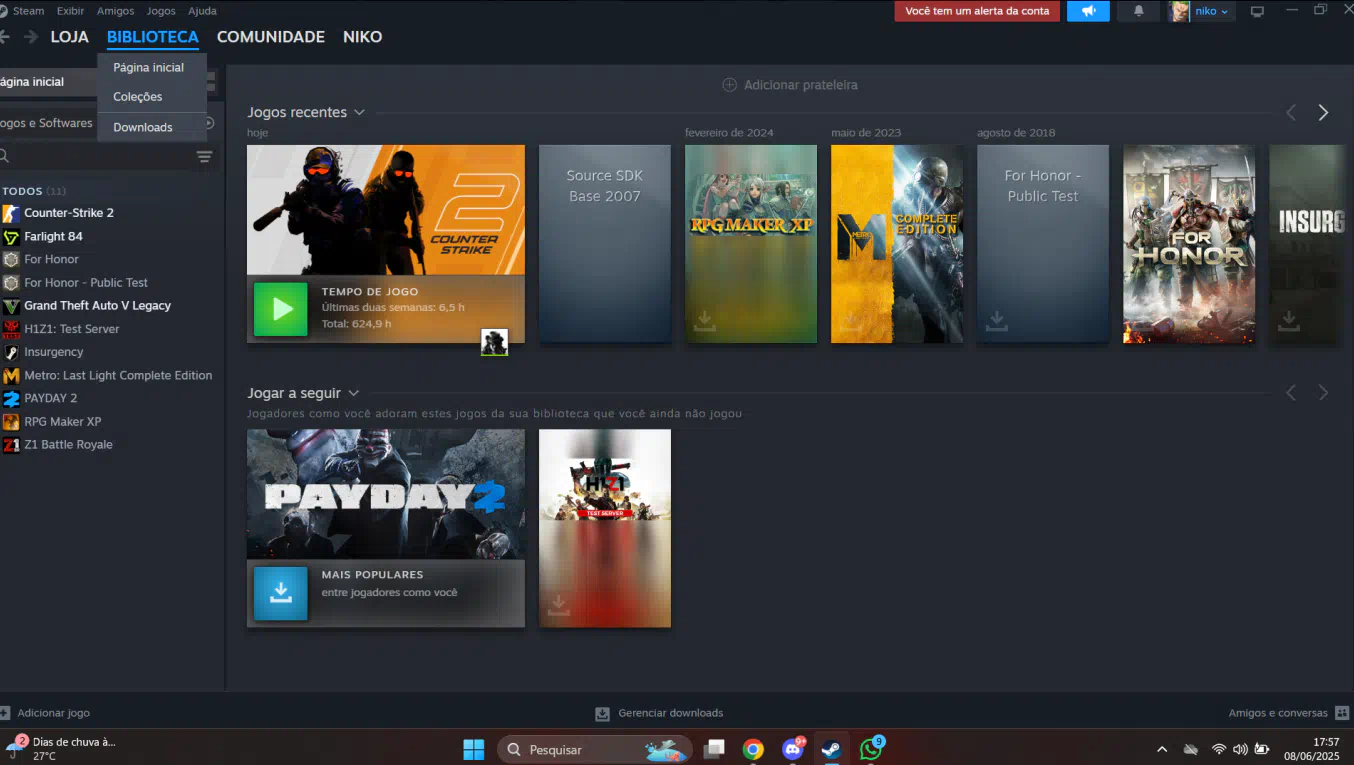Click the PAYDAY 2 icon in sidebar
Image resolution: width=1354 pixels, height=765 pixels.
pyautogui.click(x=11, y=398)
